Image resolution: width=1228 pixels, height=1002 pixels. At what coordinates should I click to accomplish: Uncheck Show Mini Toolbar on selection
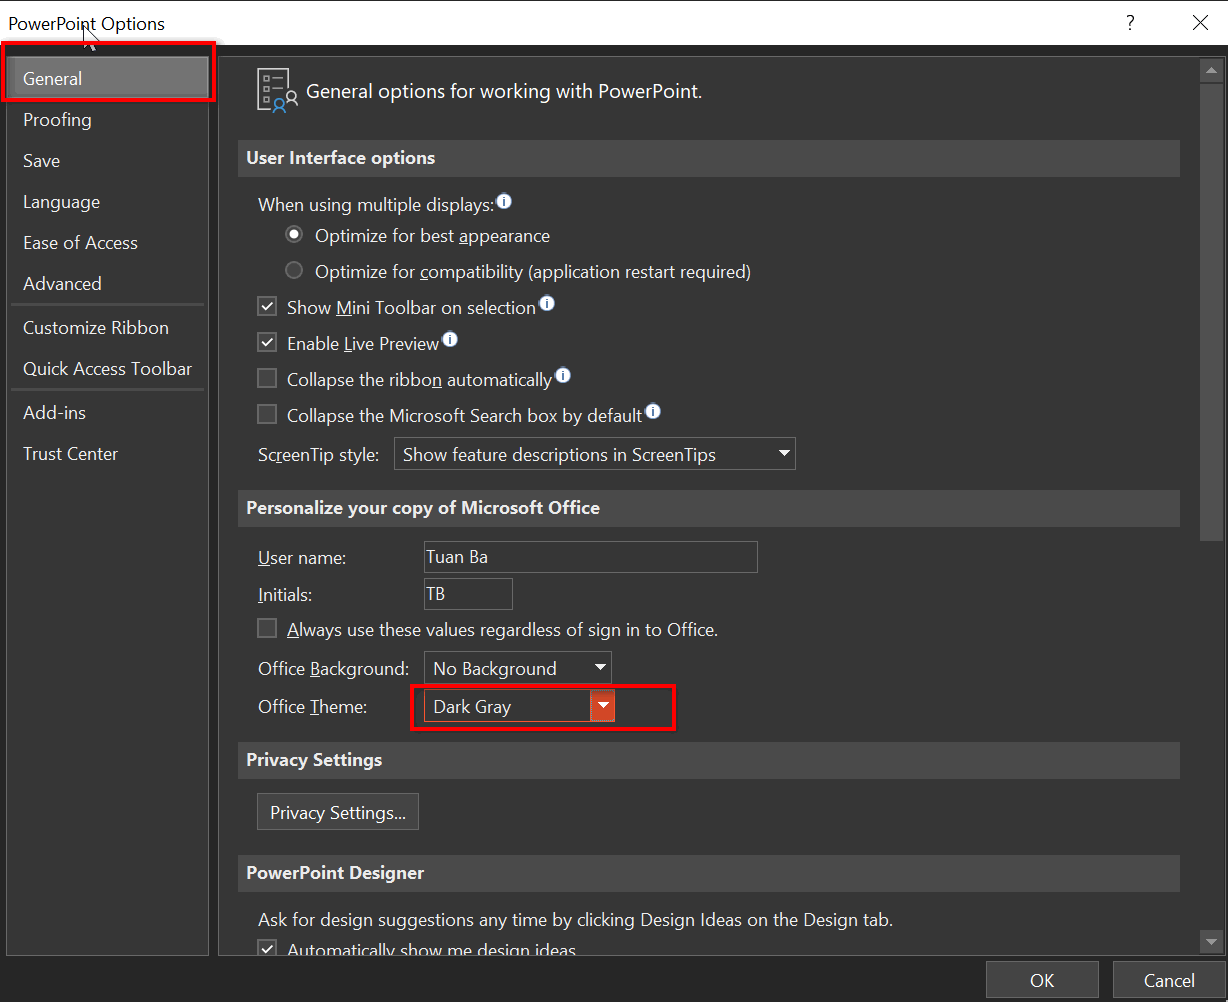point(267,308)
